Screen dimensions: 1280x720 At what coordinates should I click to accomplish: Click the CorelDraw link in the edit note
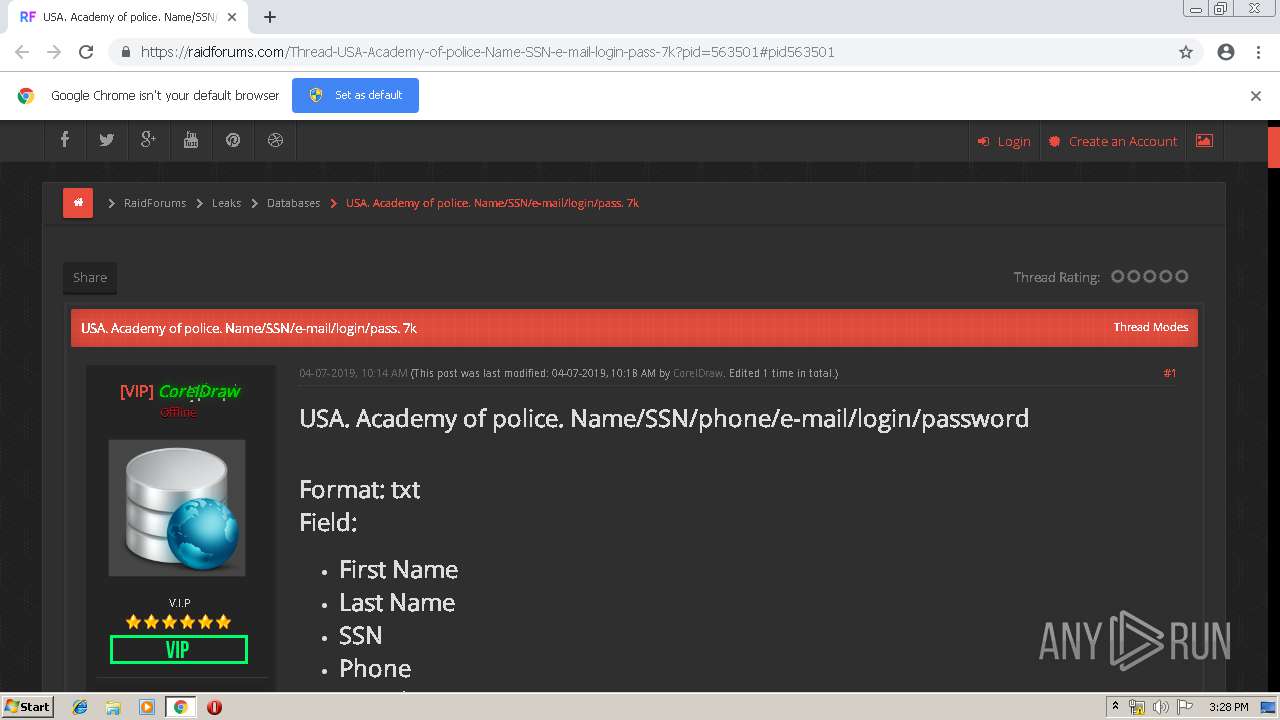coord(698,373)
